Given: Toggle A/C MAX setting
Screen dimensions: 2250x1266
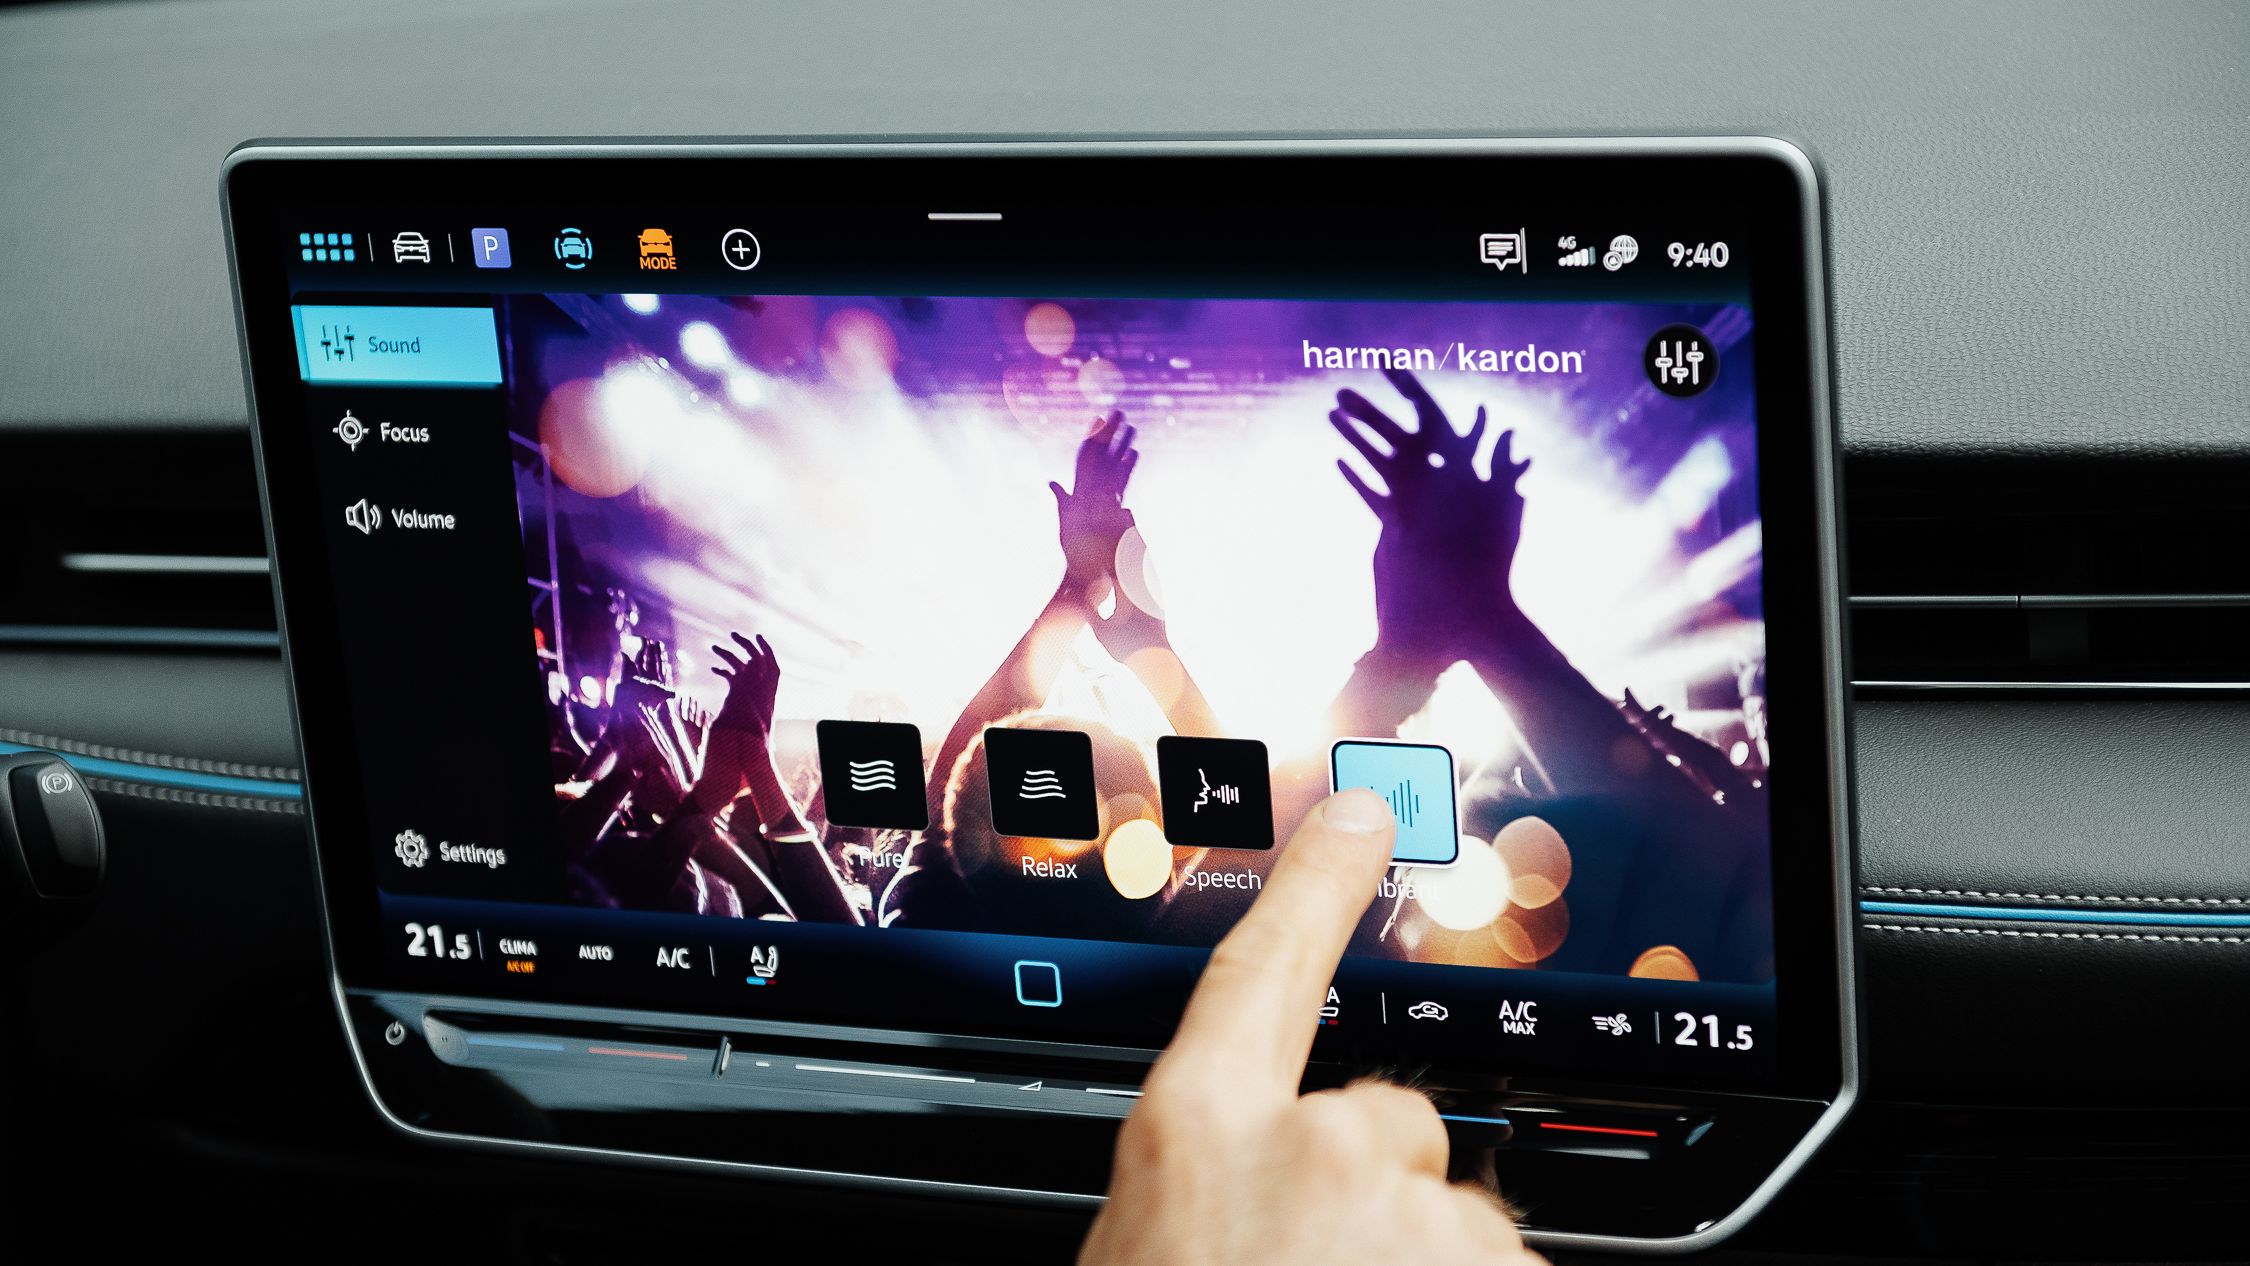Looking at the screenshot, I should [1519, 1014].
